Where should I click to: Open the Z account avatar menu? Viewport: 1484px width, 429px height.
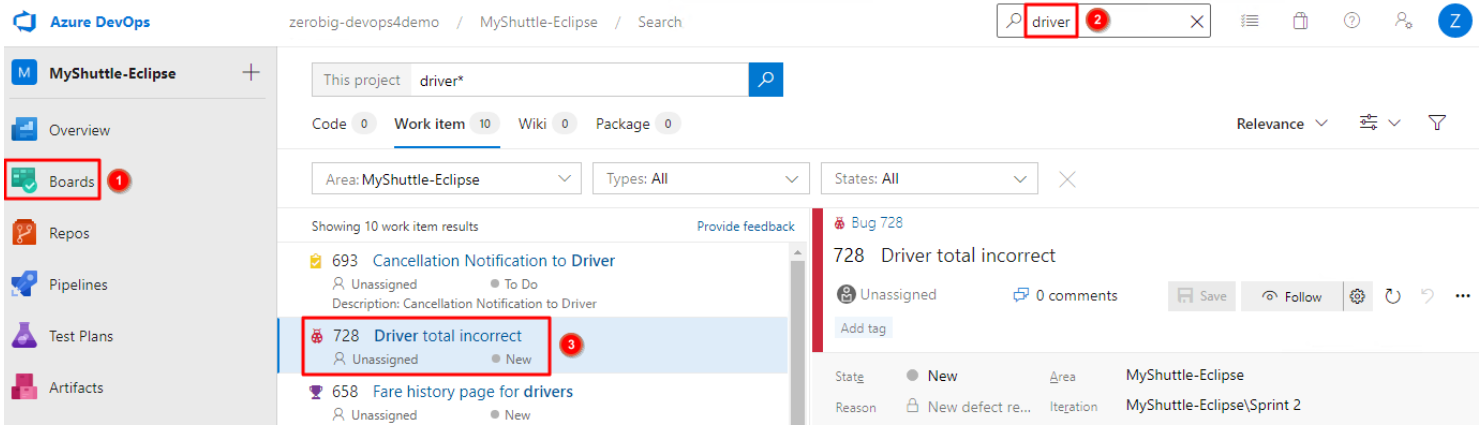1455,21
